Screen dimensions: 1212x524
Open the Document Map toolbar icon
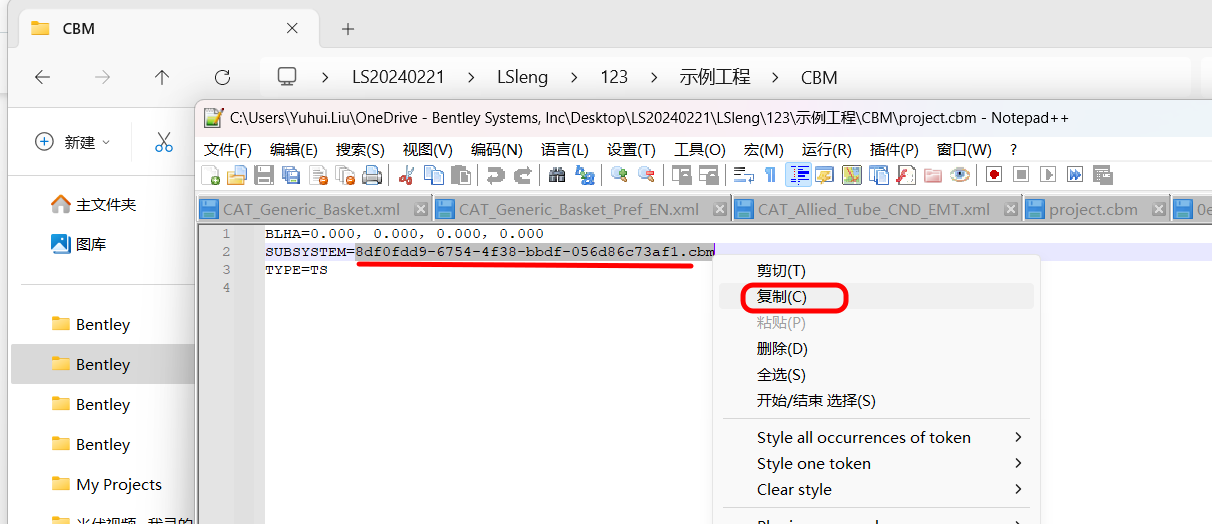851,175
